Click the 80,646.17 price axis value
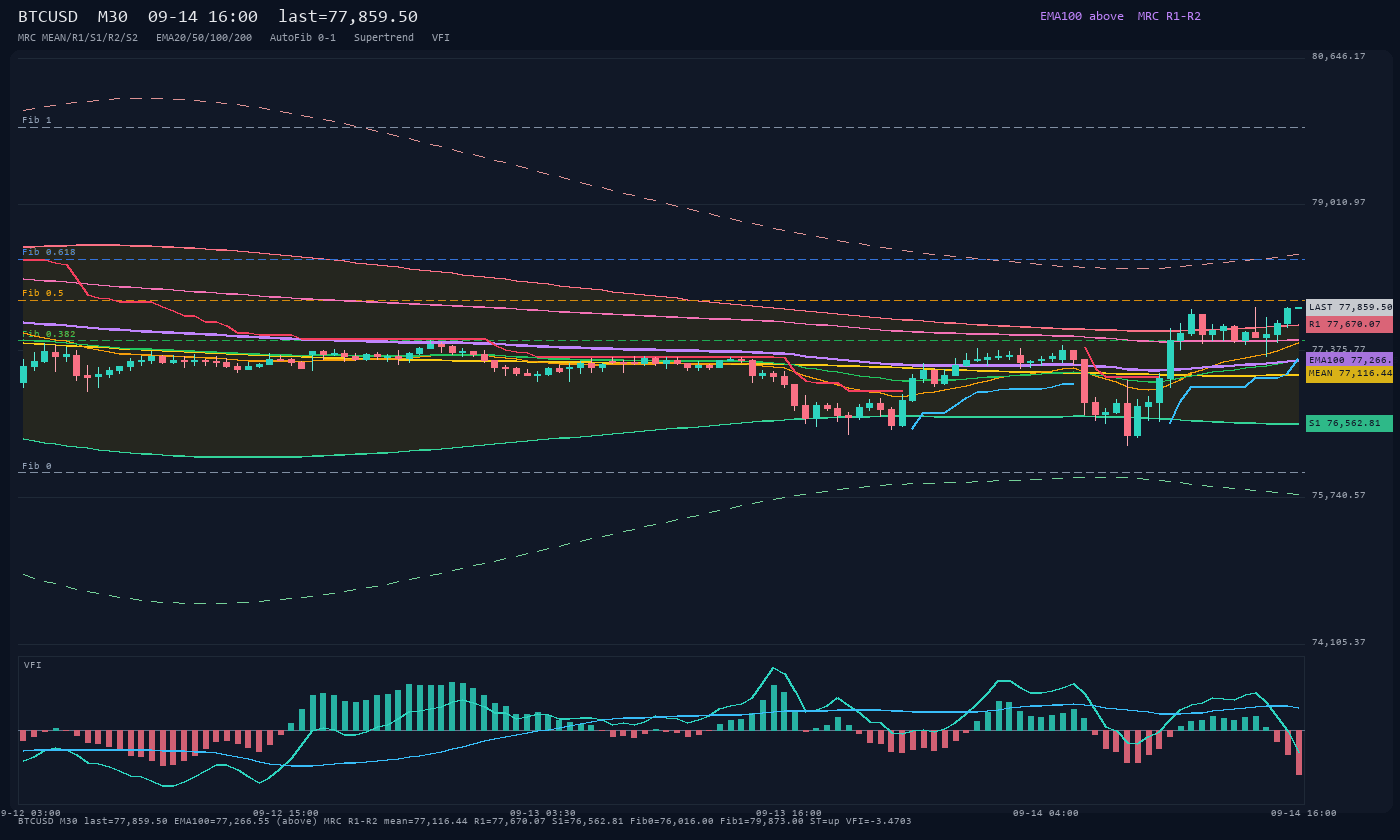1400x840 pixels. coord(1339,56)
